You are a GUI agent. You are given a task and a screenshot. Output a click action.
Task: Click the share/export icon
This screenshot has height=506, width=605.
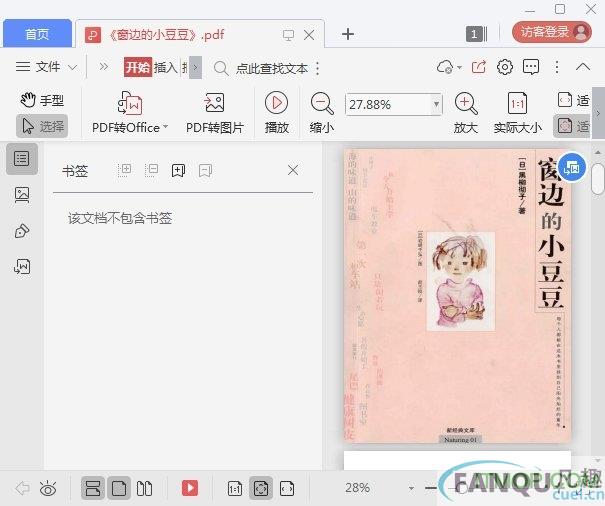point(478,67)
